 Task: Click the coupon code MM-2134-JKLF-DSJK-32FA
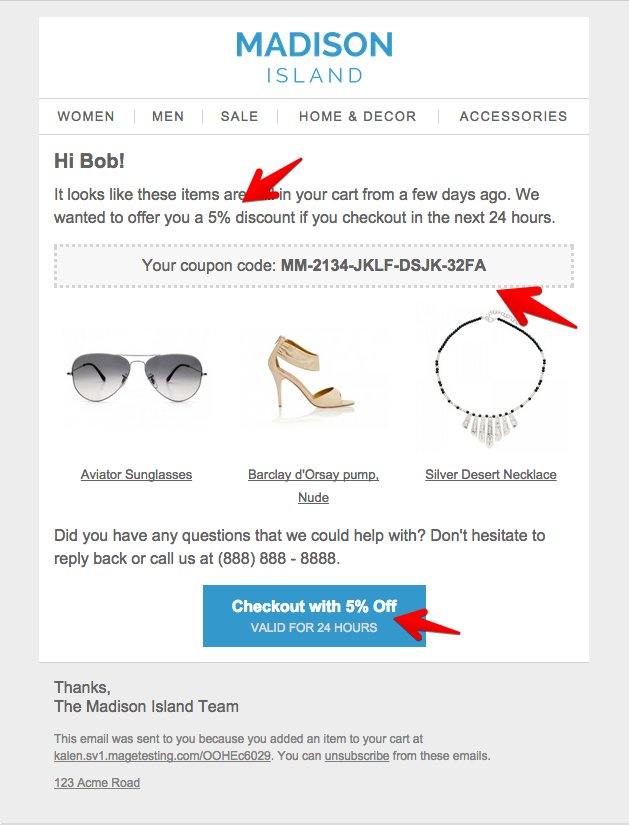383,266
